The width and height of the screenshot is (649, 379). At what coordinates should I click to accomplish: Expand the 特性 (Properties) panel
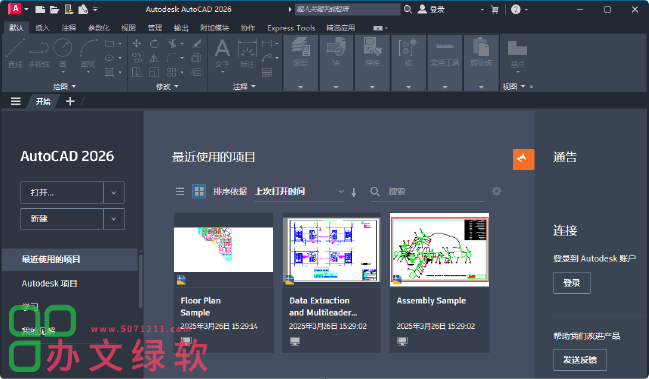tap(372, 87)
